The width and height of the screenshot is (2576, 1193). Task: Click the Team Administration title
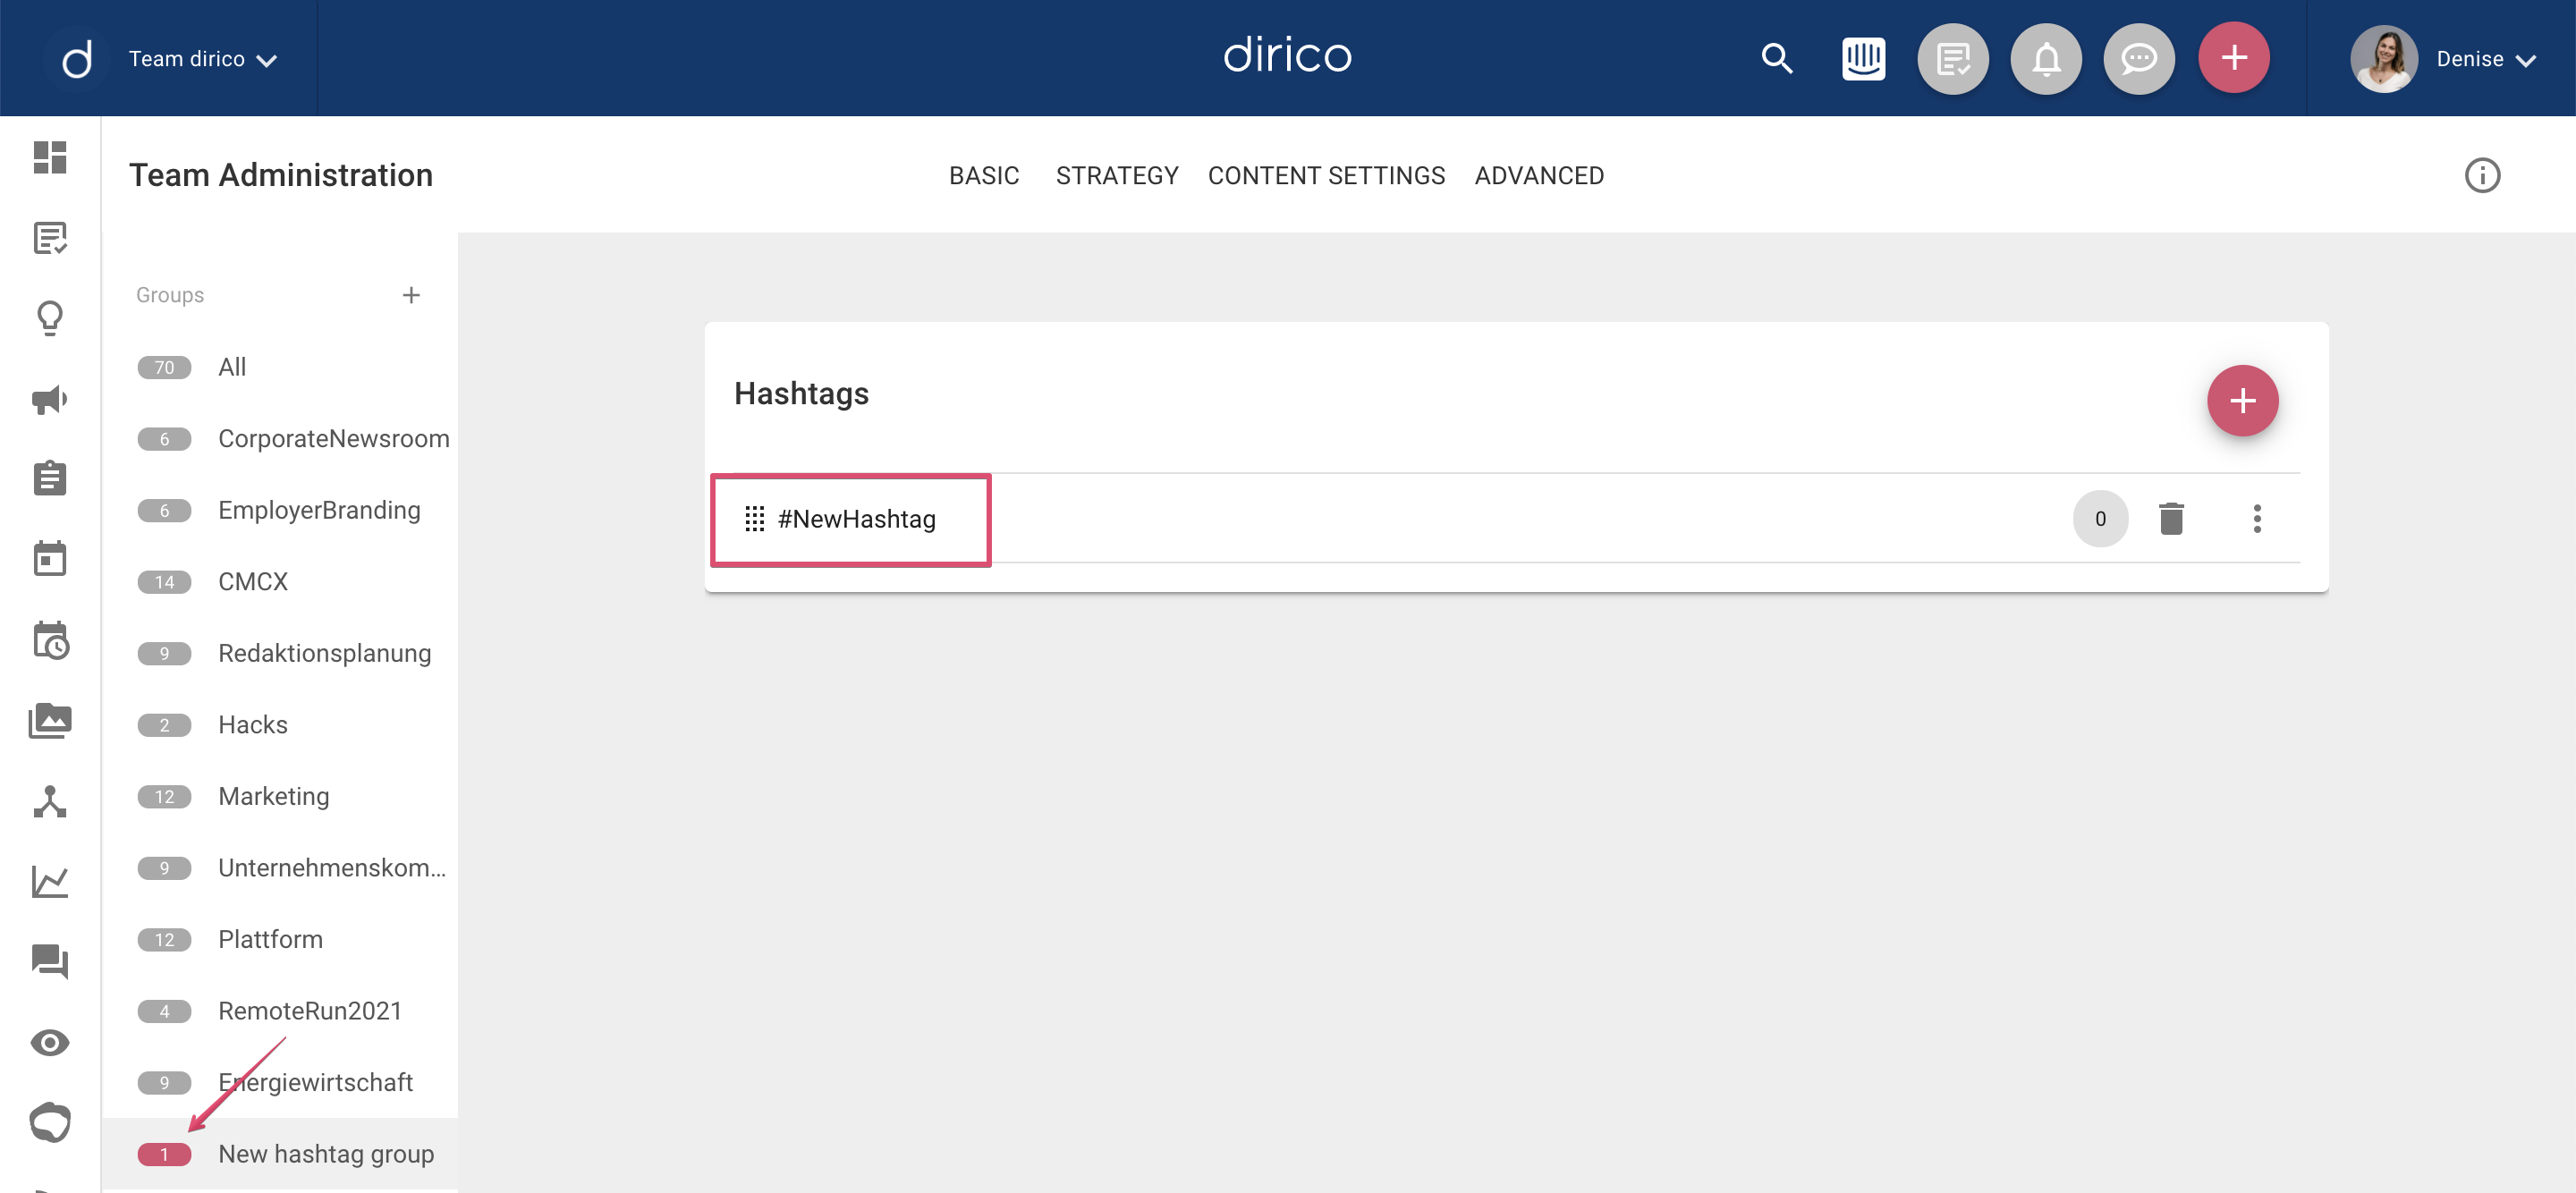[x=281, y=175]
